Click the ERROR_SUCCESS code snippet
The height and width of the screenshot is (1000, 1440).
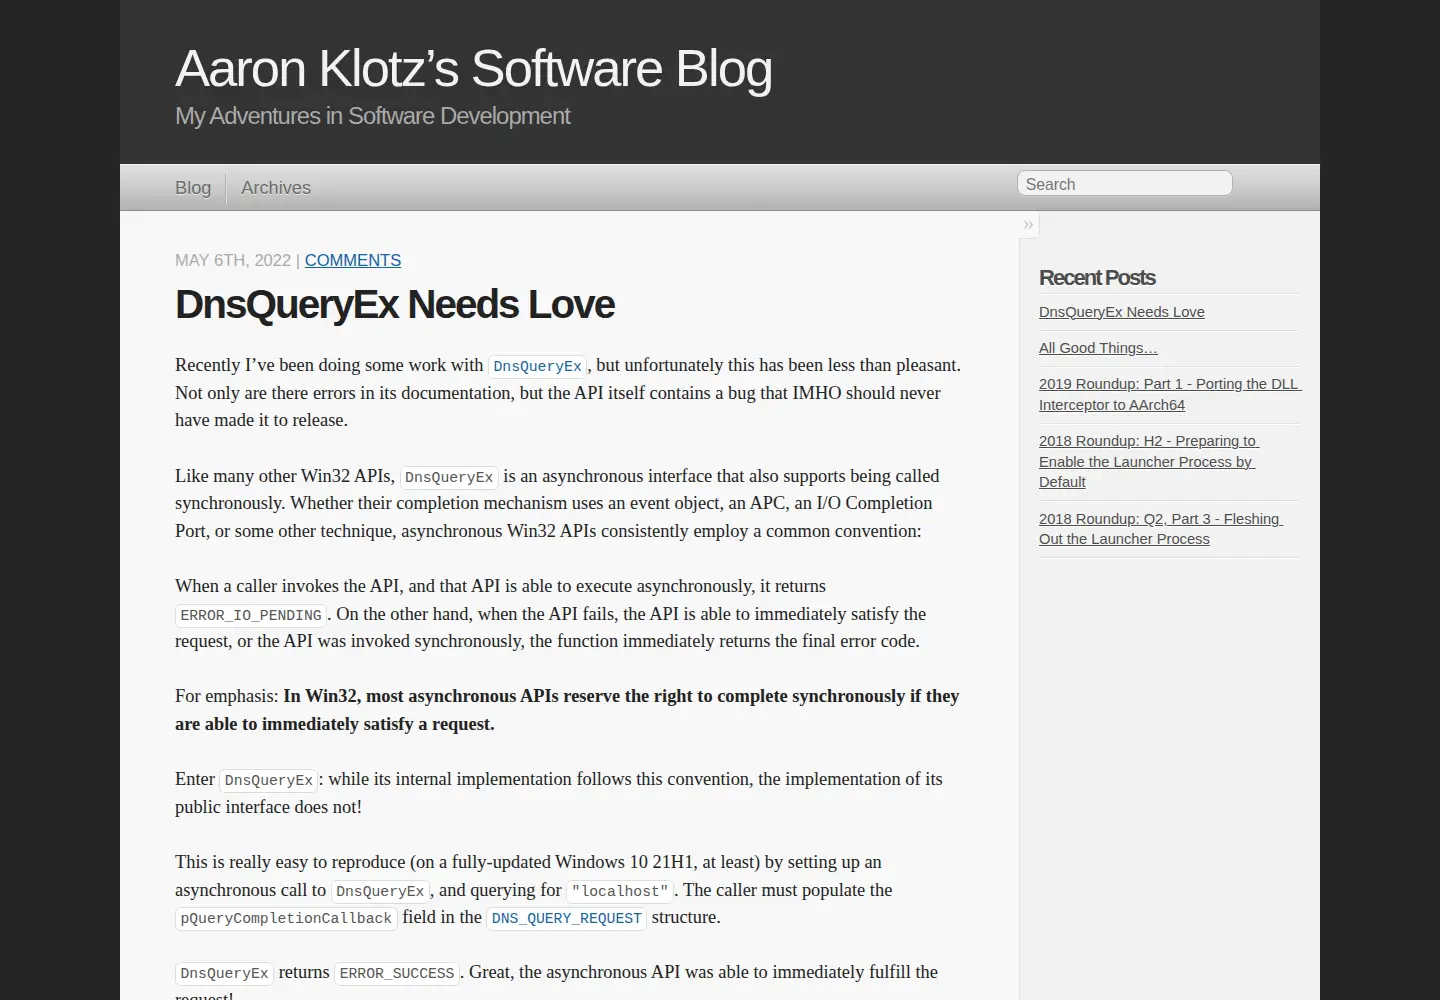pyautogui.click(x=397, y=973)
